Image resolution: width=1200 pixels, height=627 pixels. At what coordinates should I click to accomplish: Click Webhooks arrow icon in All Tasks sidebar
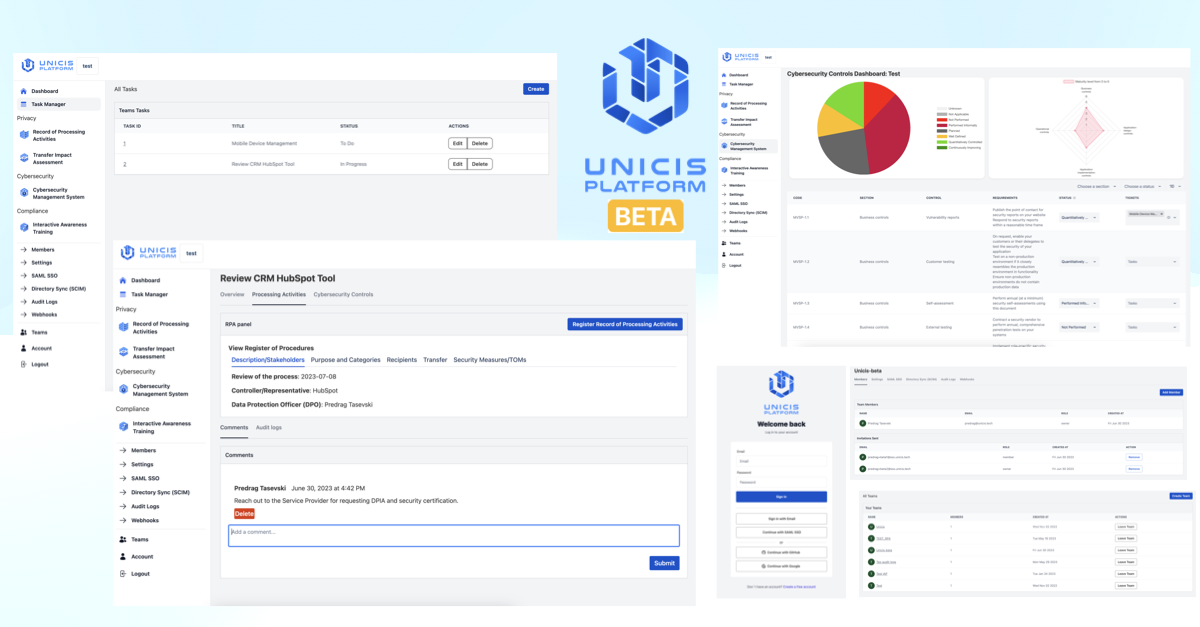24,314
